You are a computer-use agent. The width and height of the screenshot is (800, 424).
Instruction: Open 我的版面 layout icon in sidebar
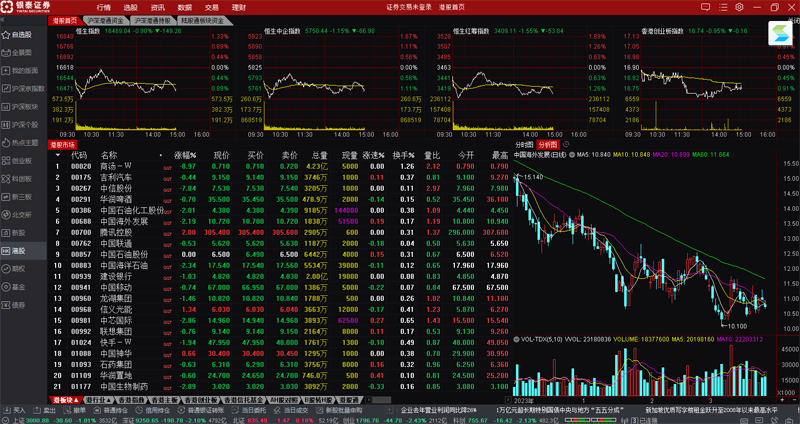(6, 70)
